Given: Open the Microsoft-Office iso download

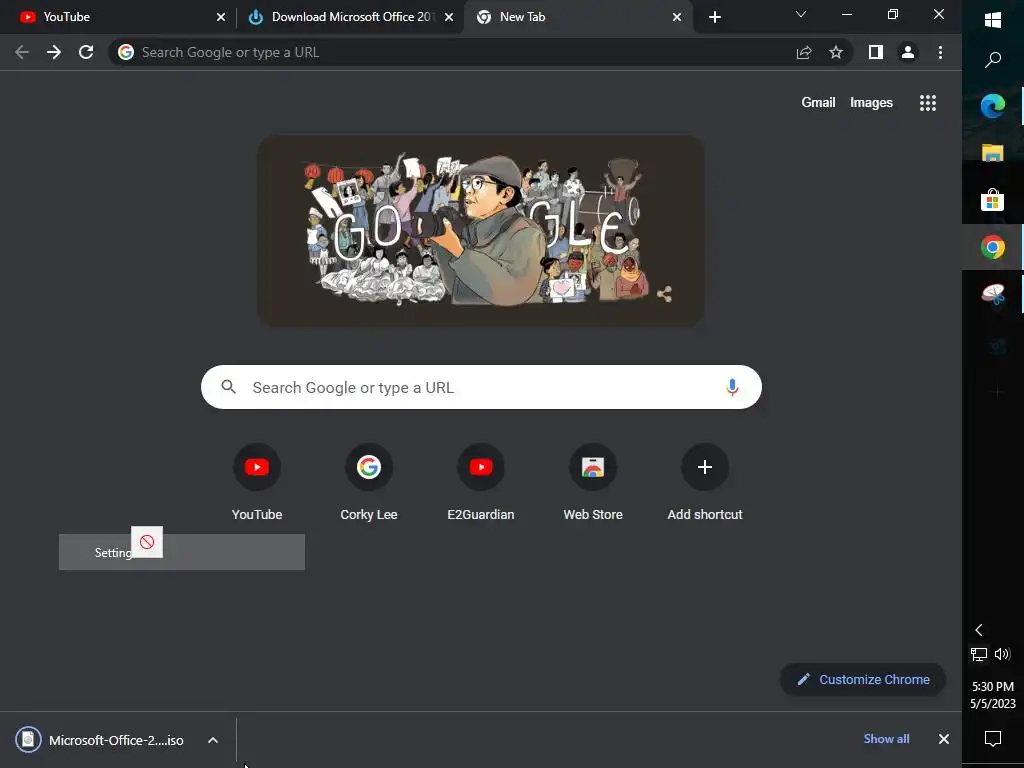Looking at the screenshot, I should tap(99, 740).
